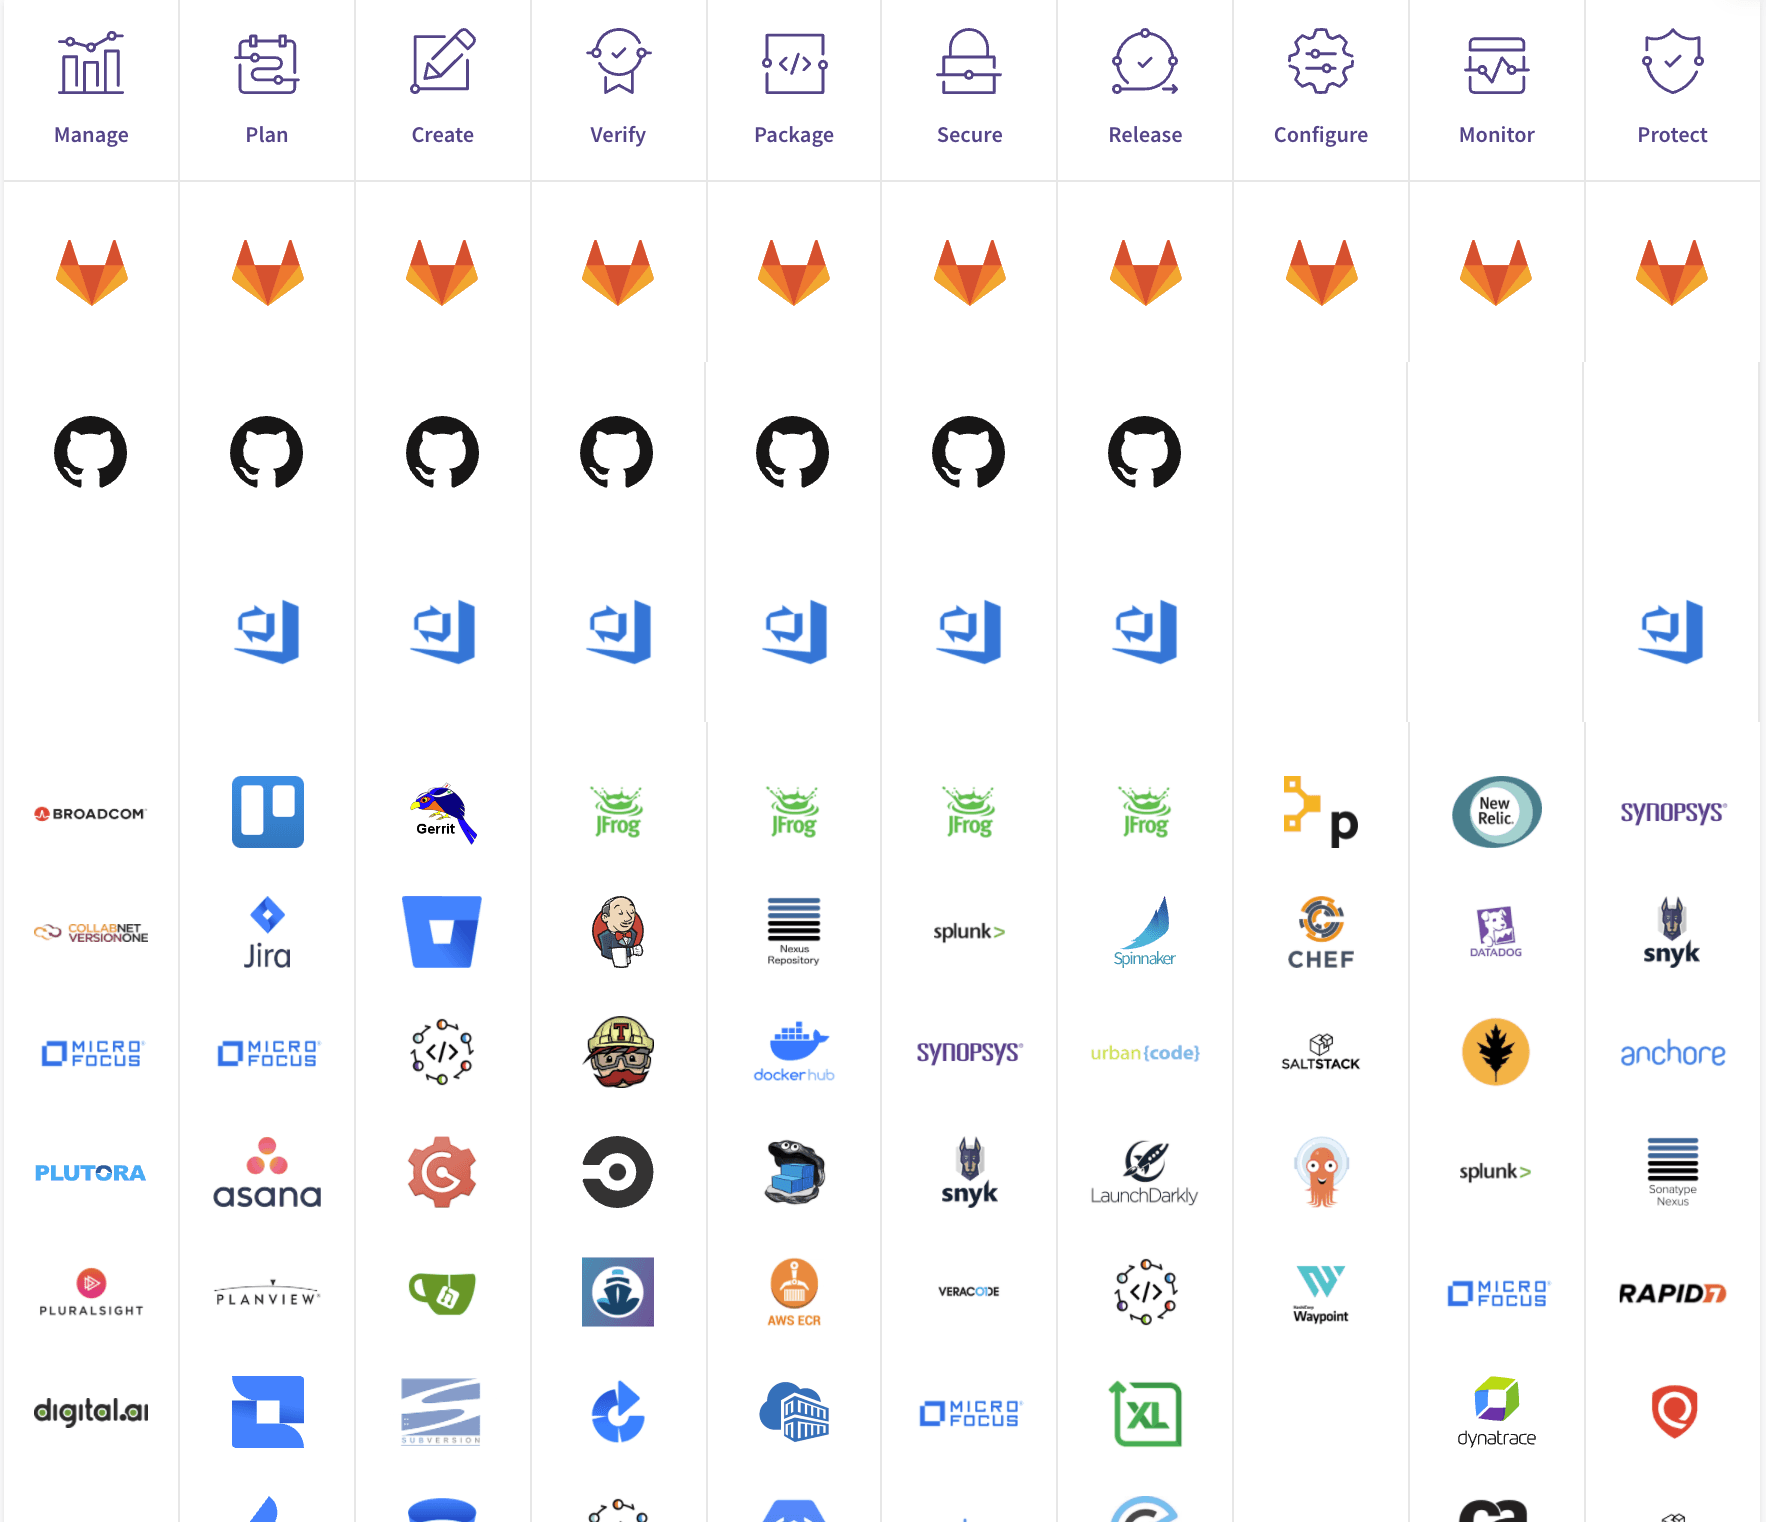Click the Micro Focus logo under Manage
This screenshot has height=1522, width=1766.
coord(92,1053)
